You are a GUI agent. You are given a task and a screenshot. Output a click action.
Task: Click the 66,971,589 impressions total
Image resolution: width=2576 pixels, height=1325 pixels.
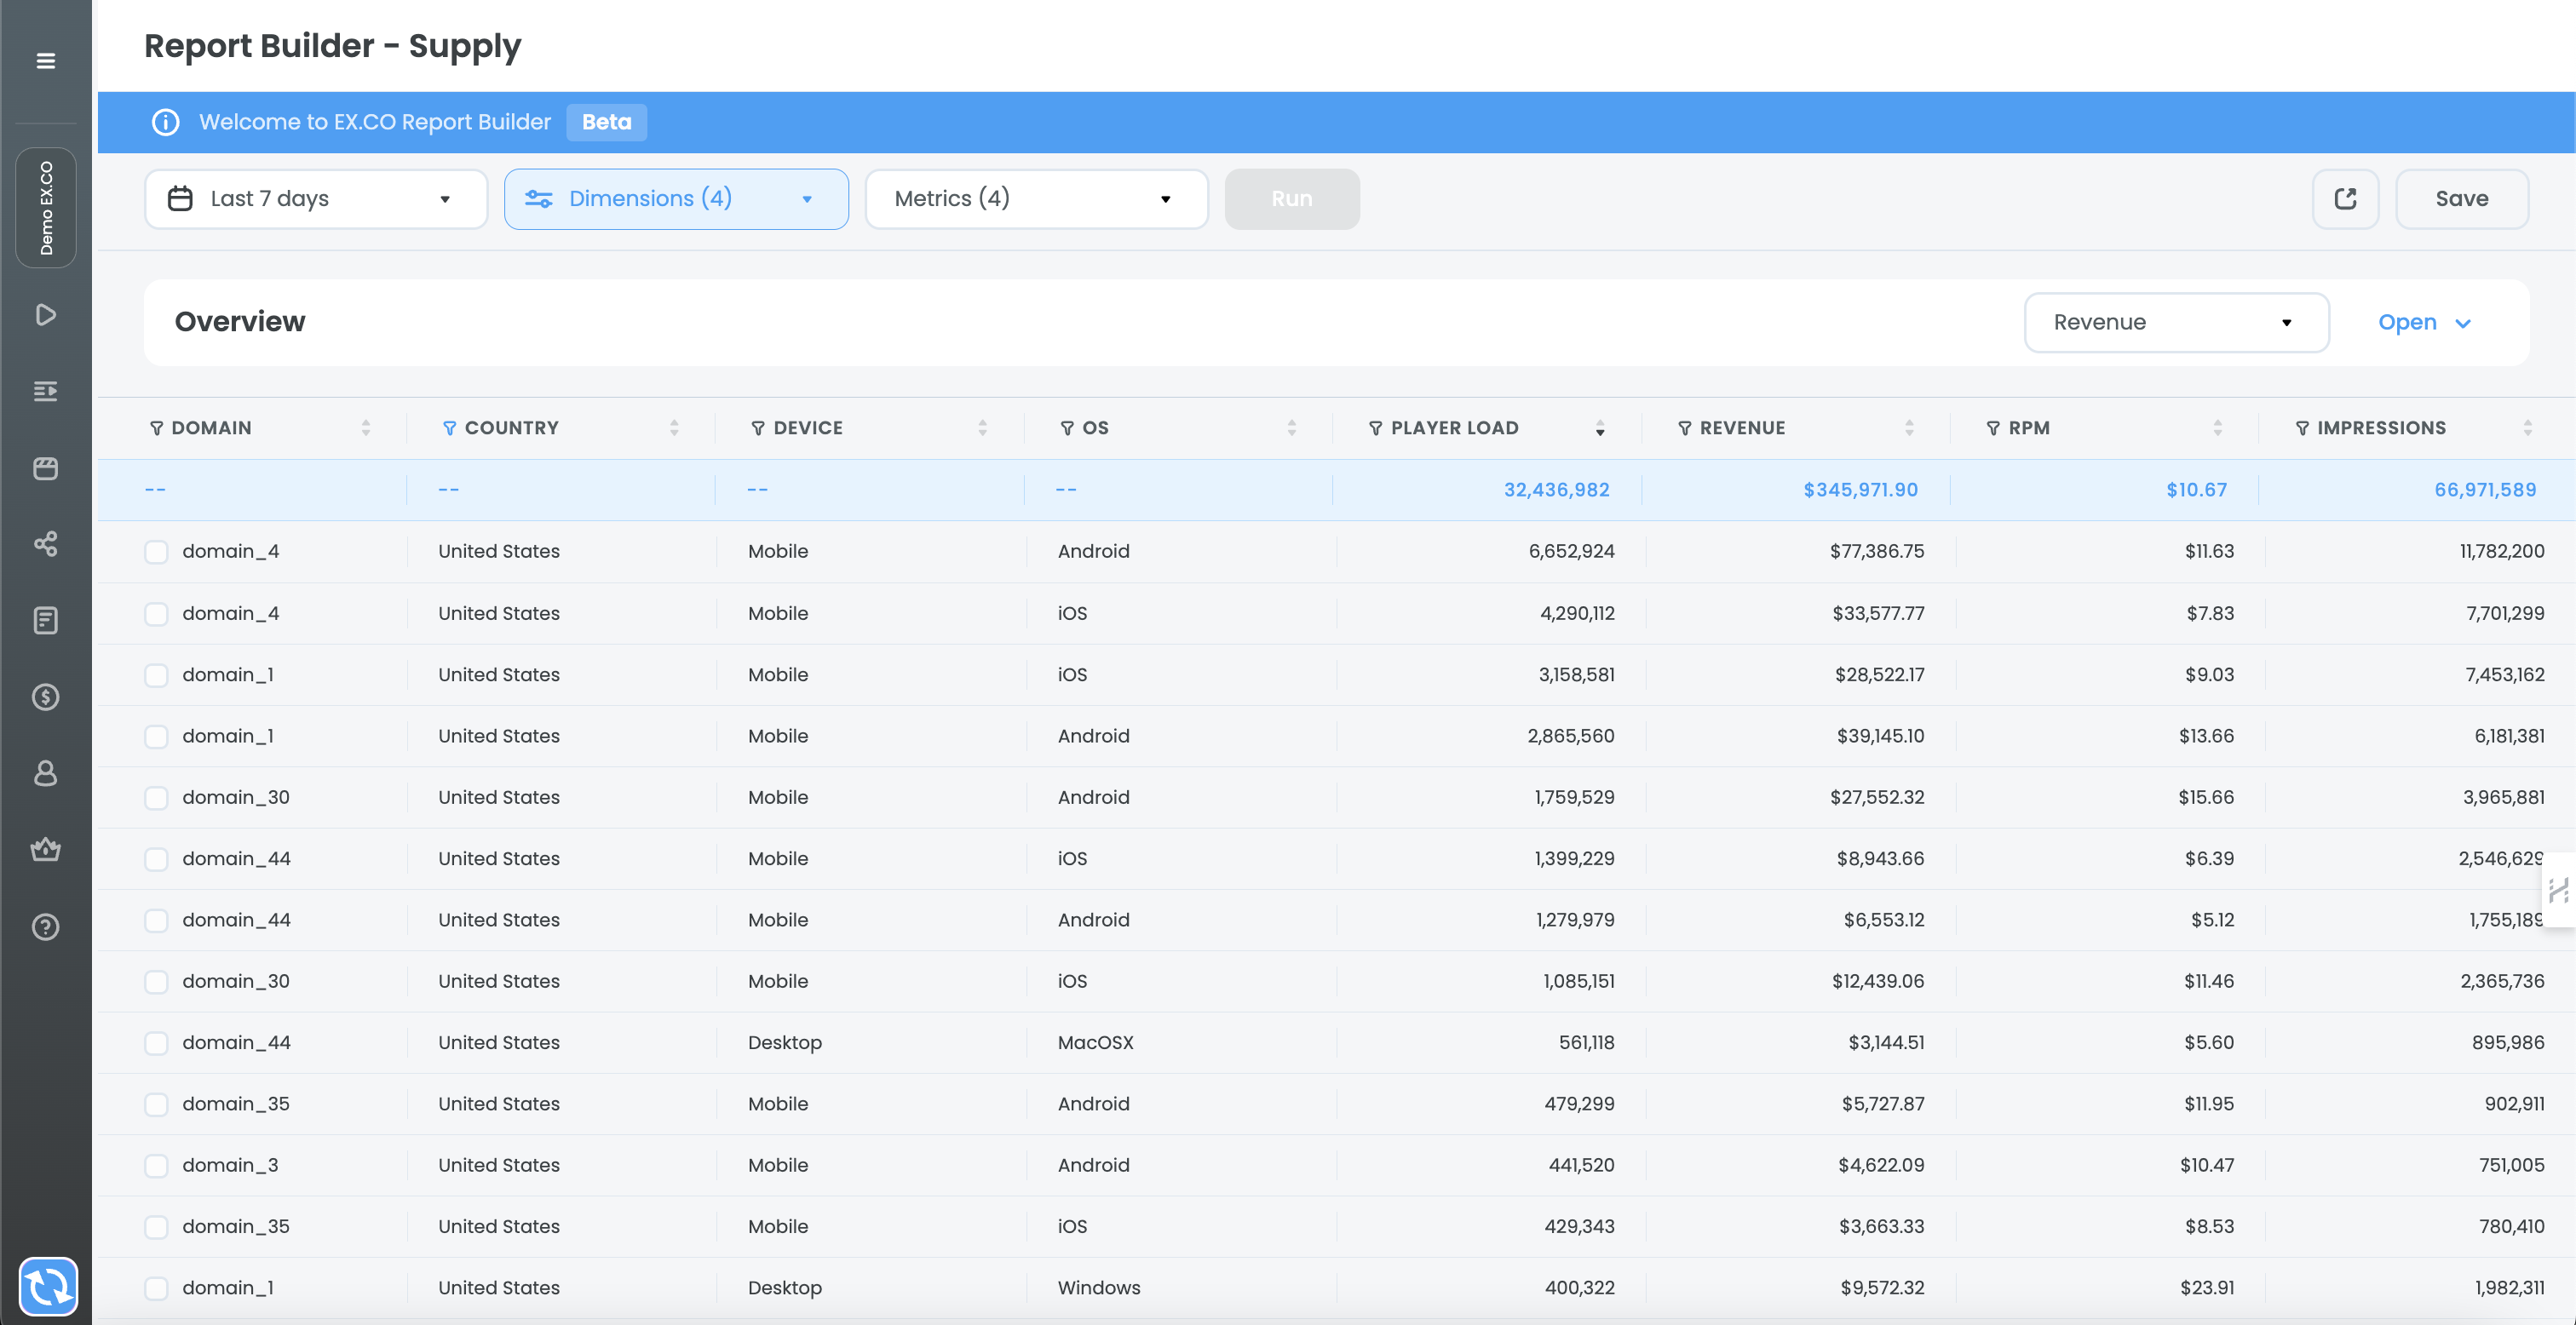click(x=2485, y=490)
